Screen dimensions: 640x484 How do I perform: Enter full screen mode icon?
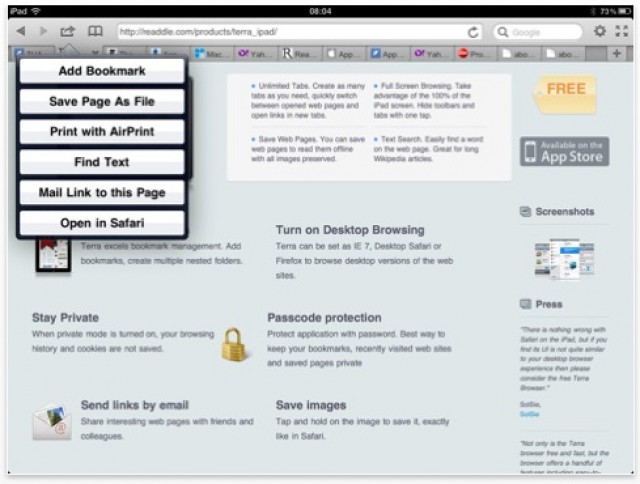[622, 32]
